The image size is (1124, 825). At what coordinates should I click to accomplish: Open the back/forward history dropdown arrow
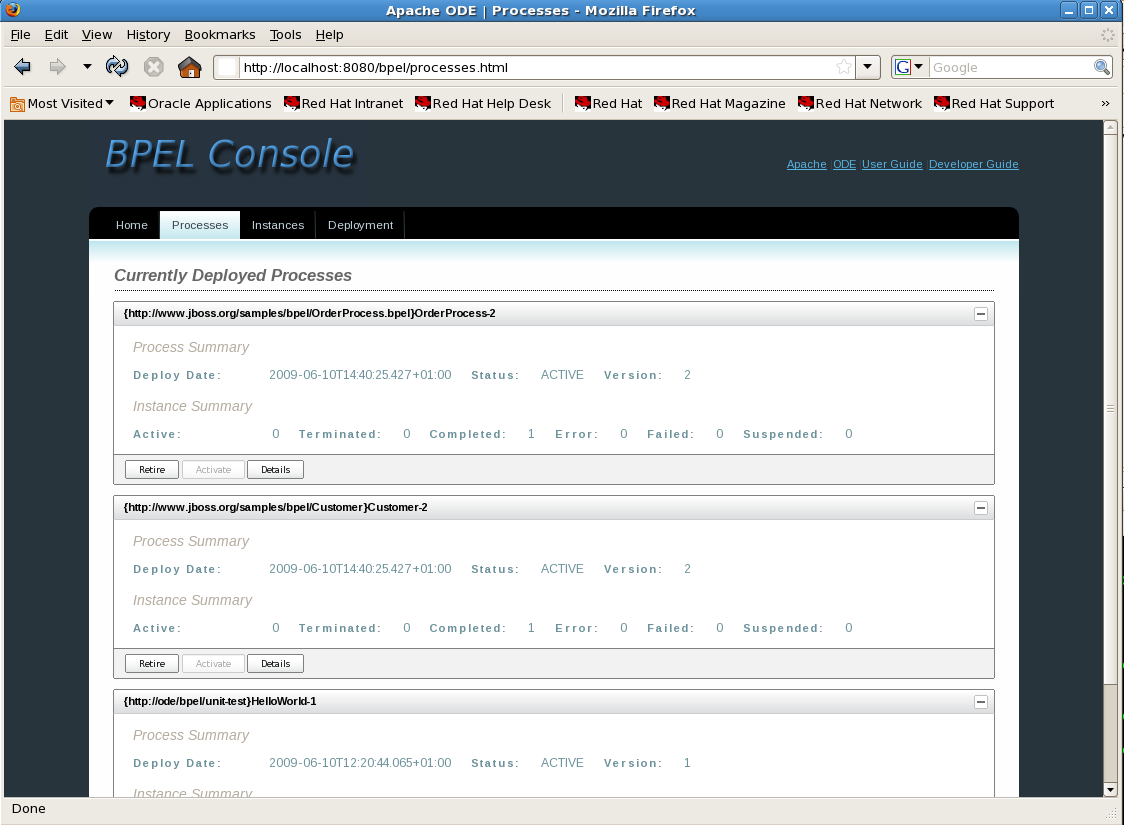click(x=87, y=67)
